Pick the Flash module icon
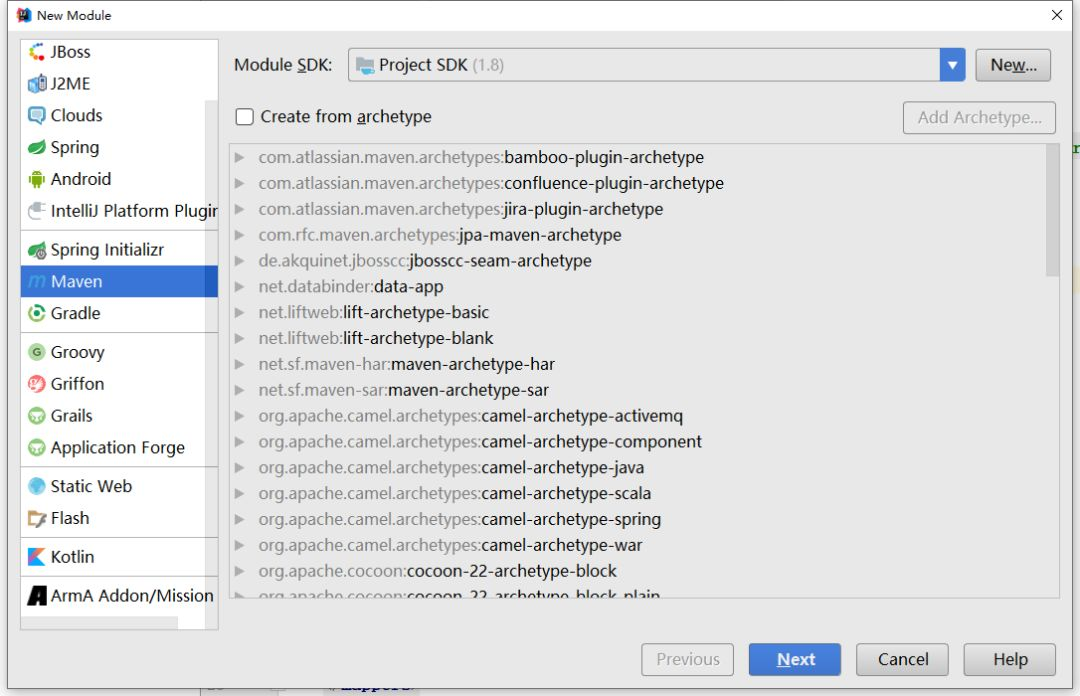Viewport: 1080px width, 696px height. (37, 518)
